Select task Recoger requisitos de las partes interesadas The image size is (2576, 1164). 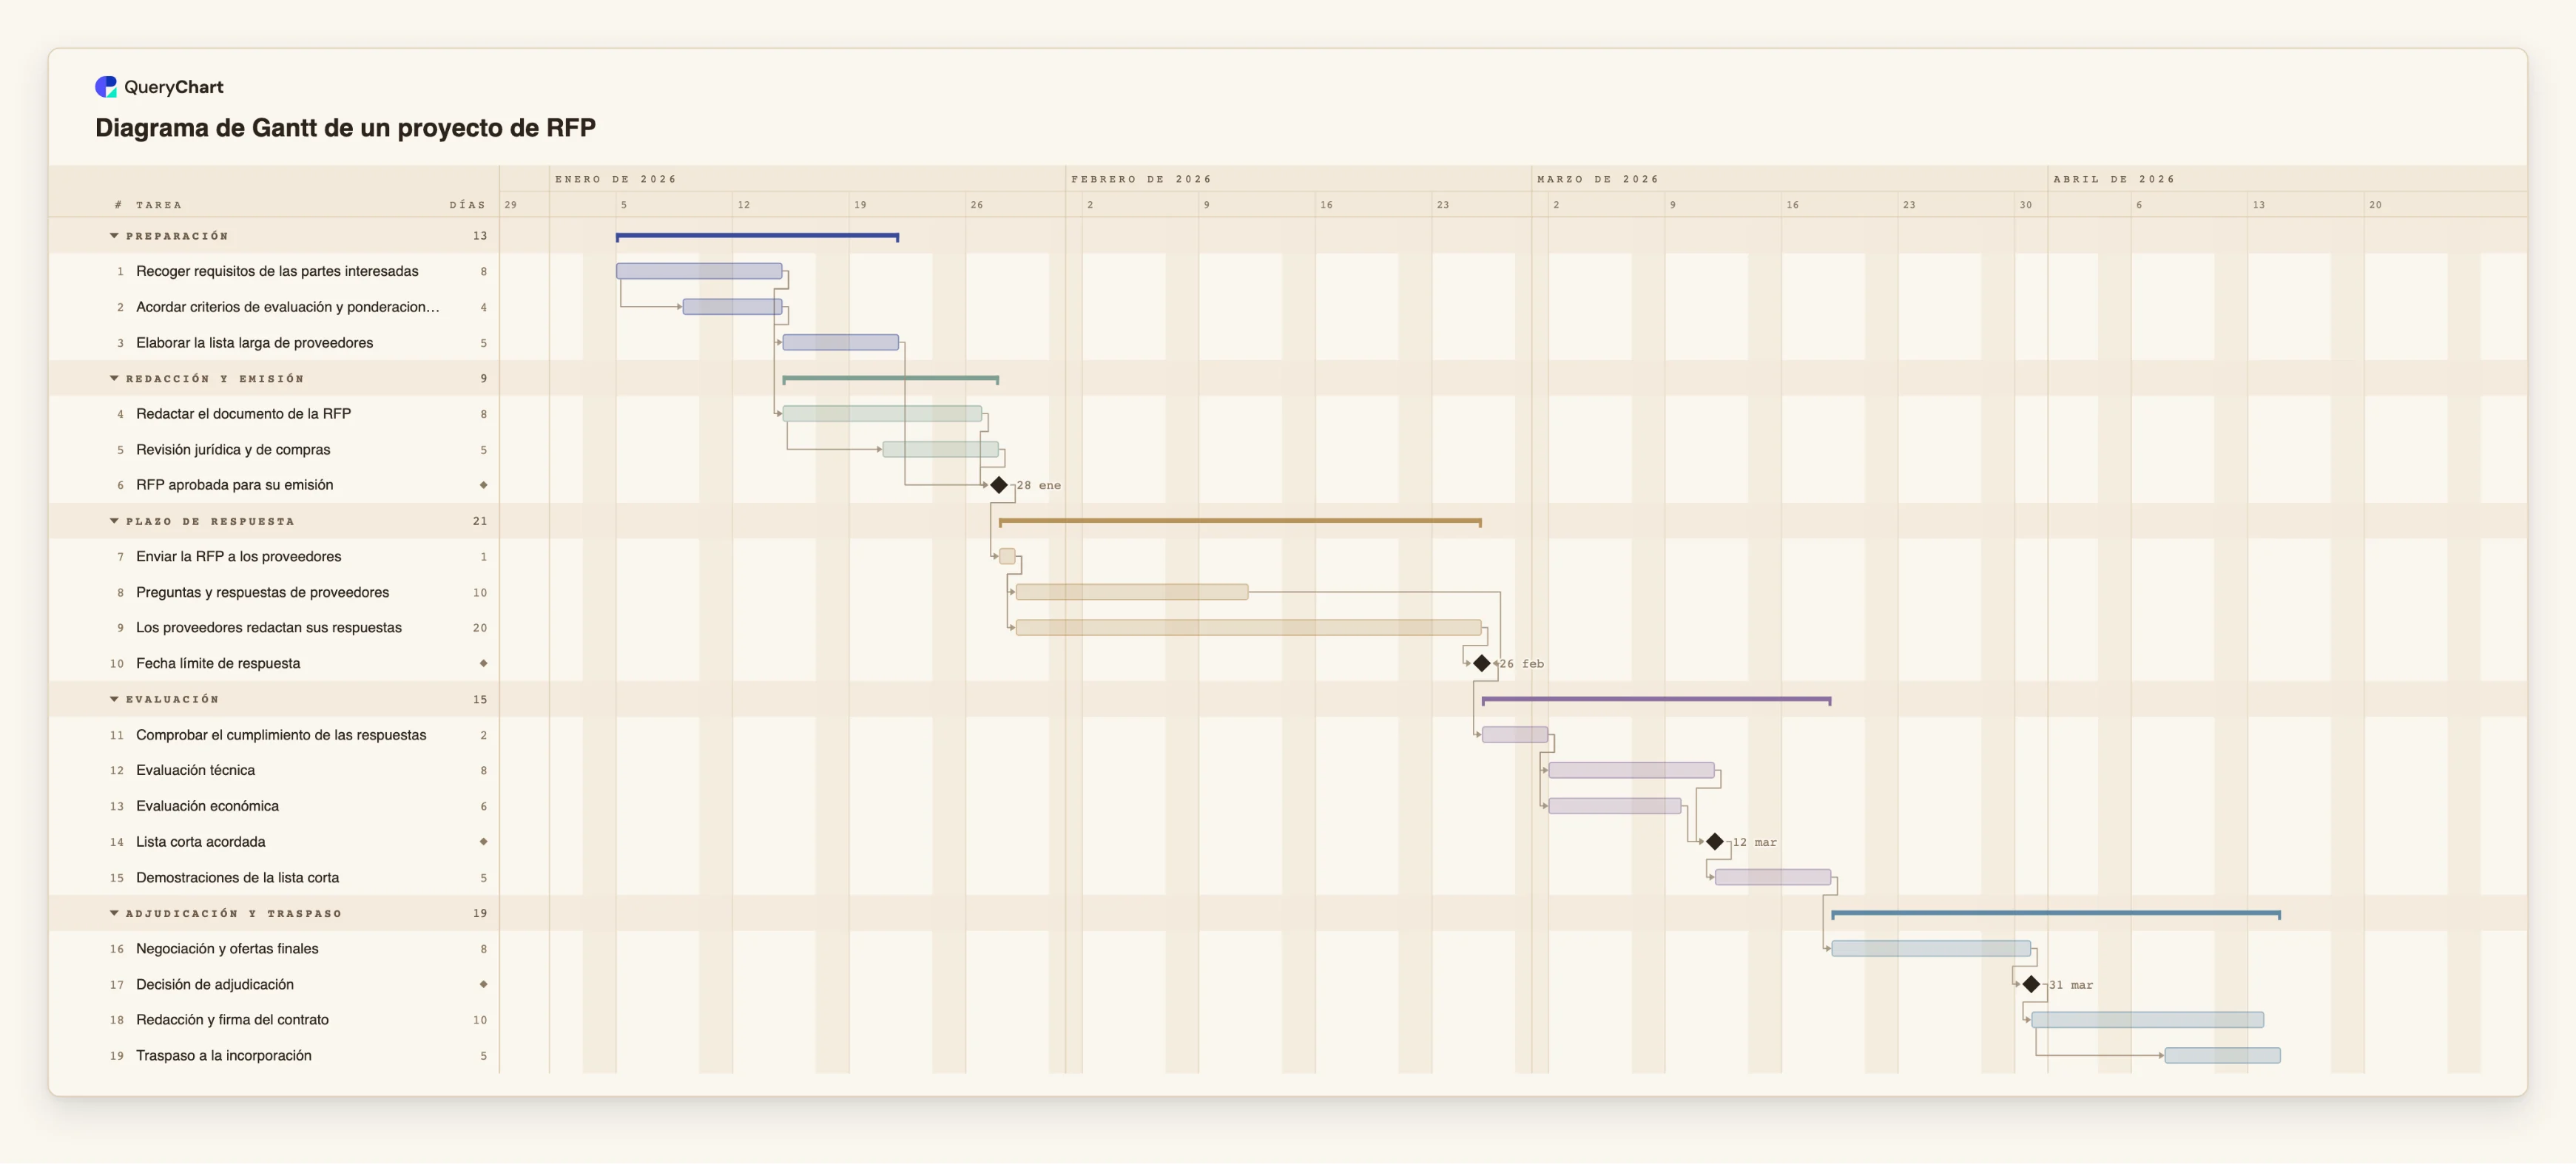[x=277, y=271]
